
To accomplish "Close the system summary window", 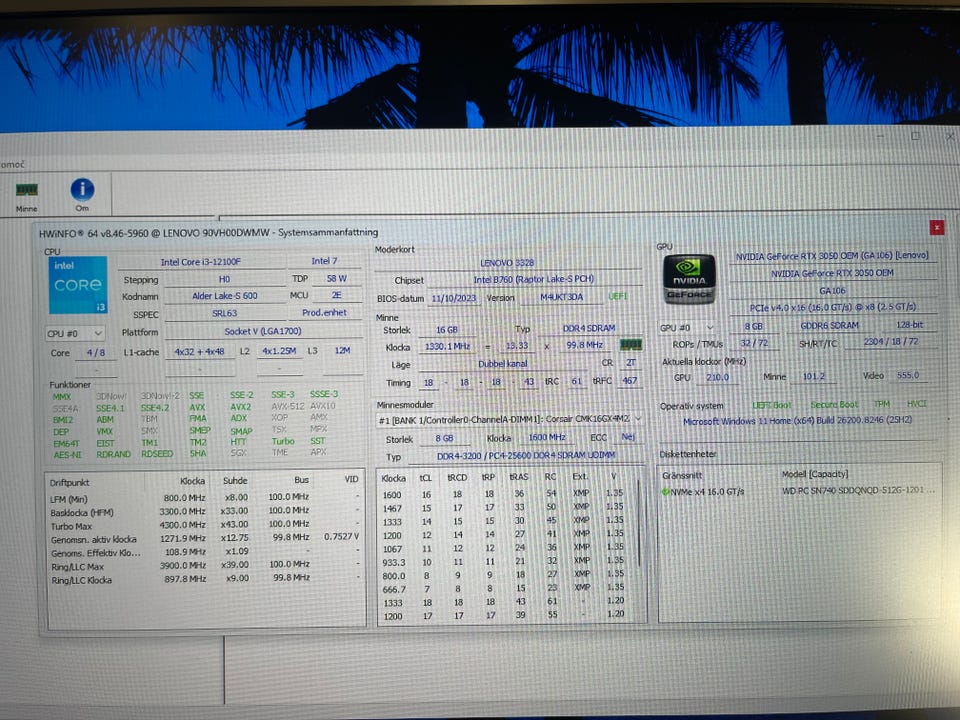I will coord(936,228).
